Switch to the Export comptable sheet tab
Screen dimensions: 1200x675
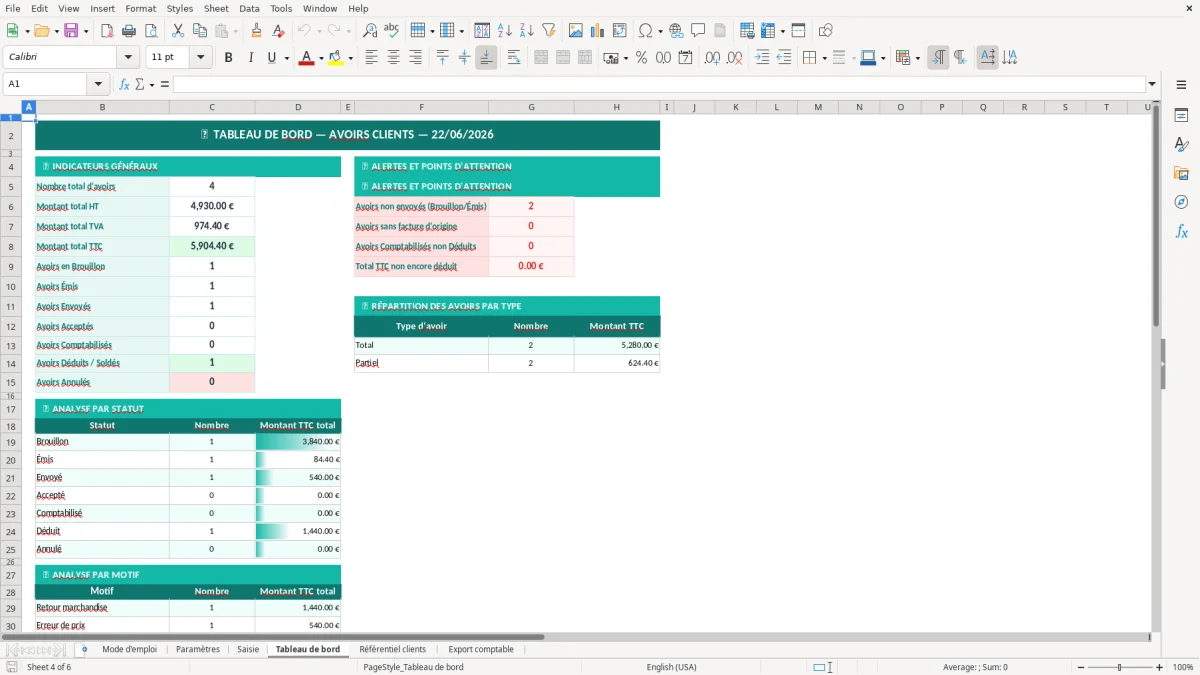point(481,649)
